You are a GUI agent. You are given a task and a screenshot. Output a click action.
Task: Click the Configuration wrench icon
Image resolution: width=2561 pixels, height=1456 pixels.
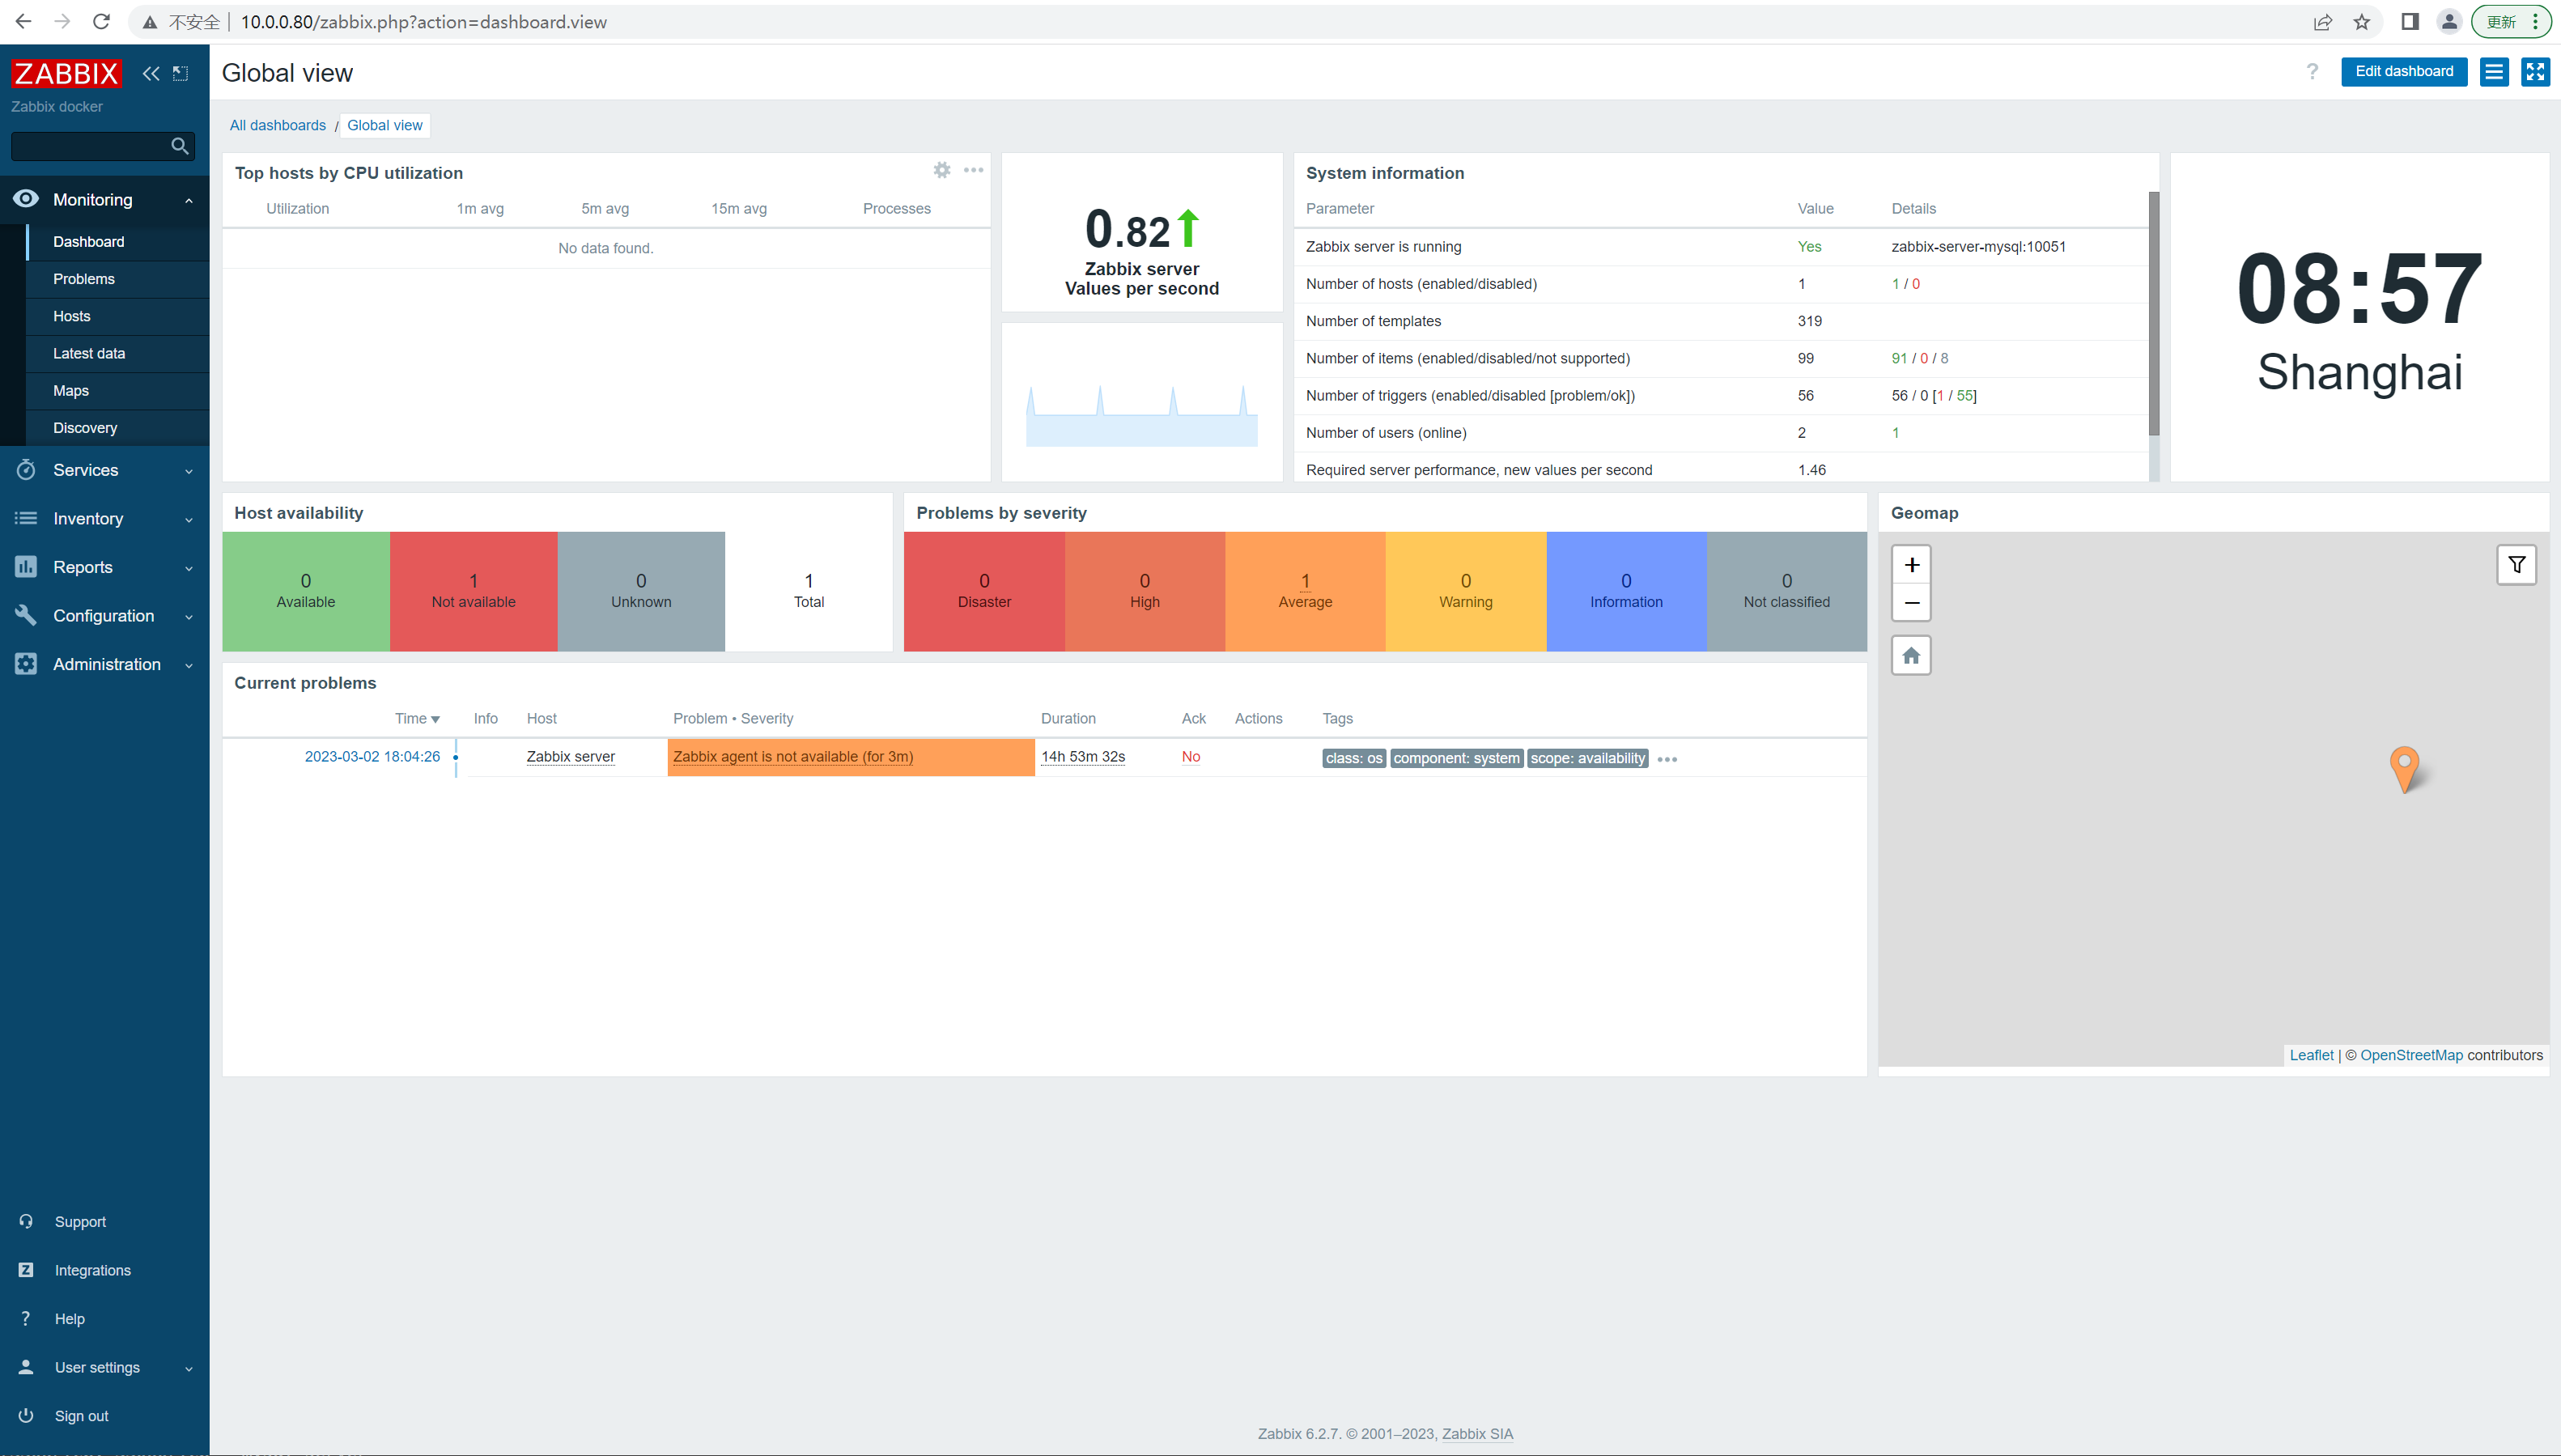pos(26,615)
